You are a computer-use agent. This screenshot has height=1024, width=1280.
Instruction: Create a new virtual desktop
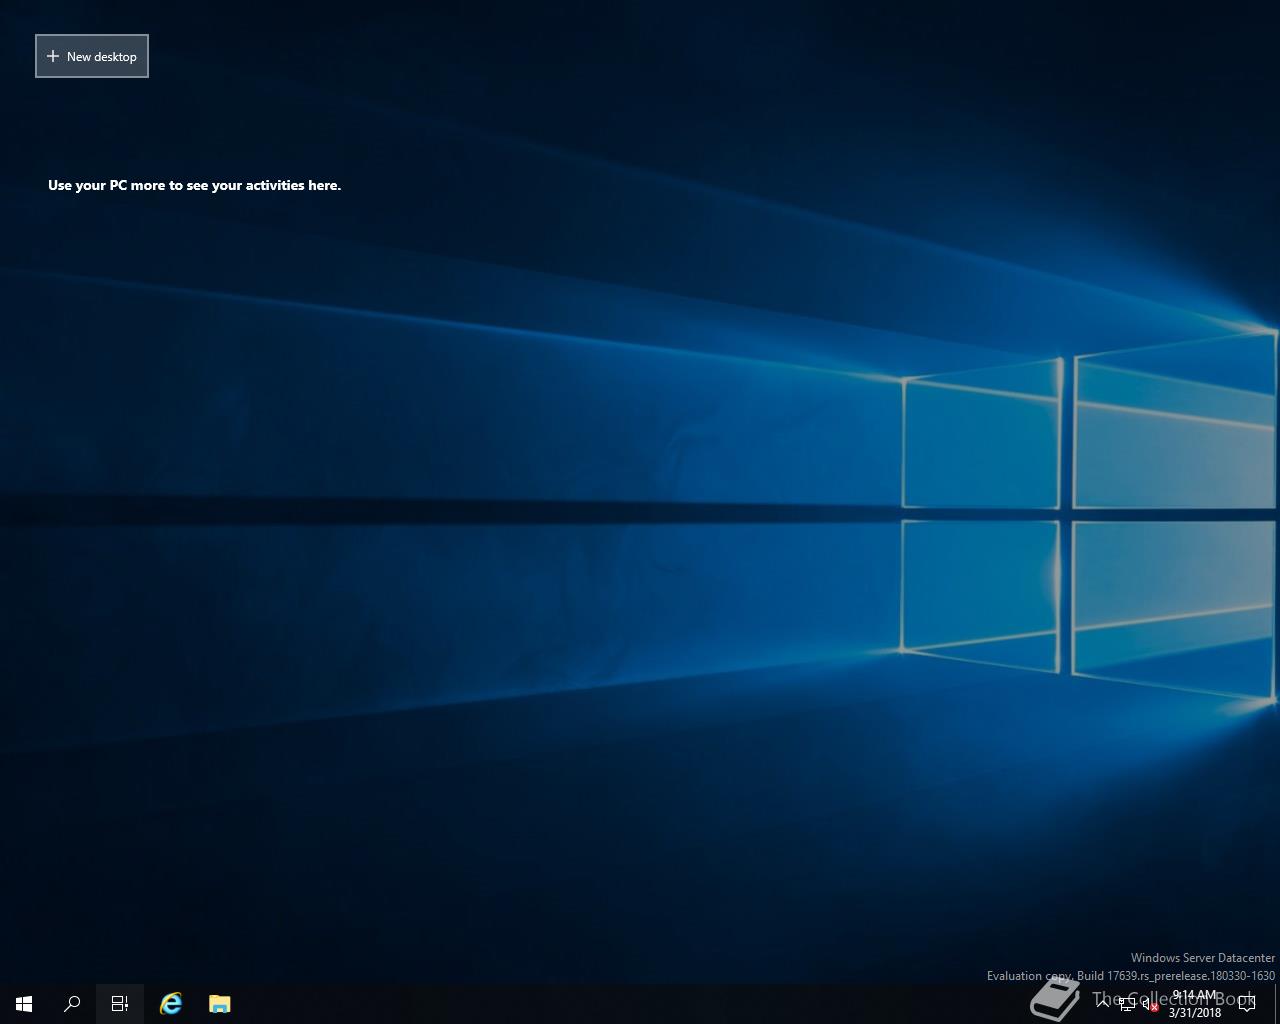92,56
